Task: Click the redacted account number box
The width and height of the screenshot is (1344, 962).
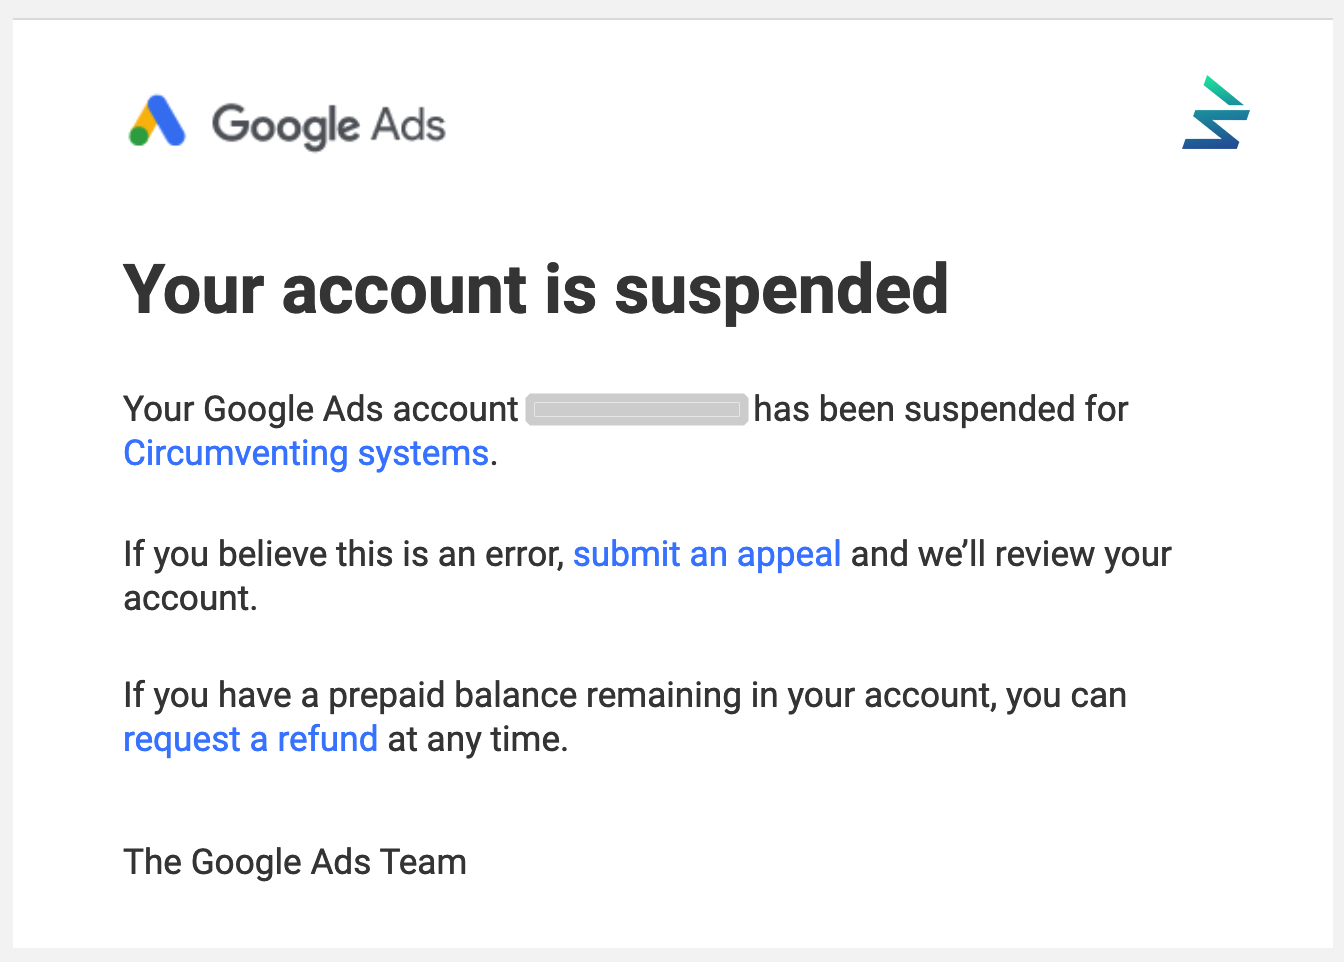Action: pyautogui.click(x=637, y=410)
